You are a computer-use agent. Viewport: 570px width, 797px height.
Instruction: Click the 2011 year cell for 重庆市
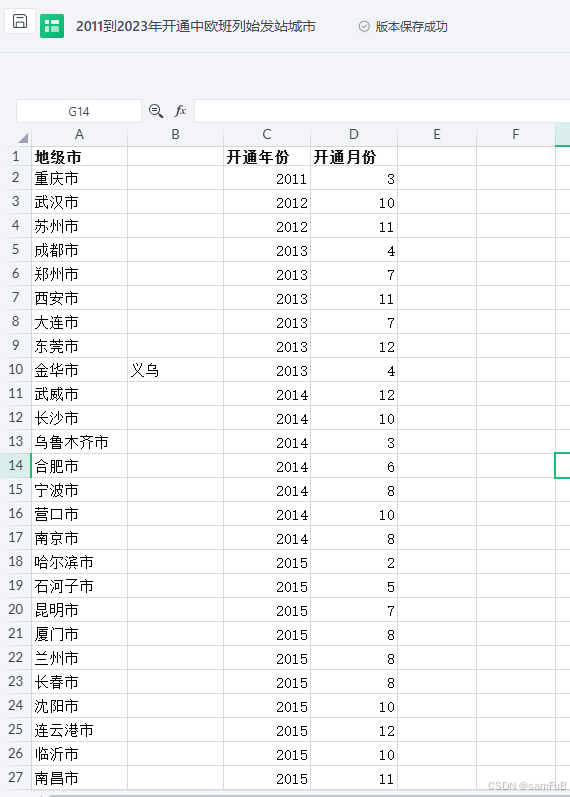pyautogui.click(x=267, y=178)
